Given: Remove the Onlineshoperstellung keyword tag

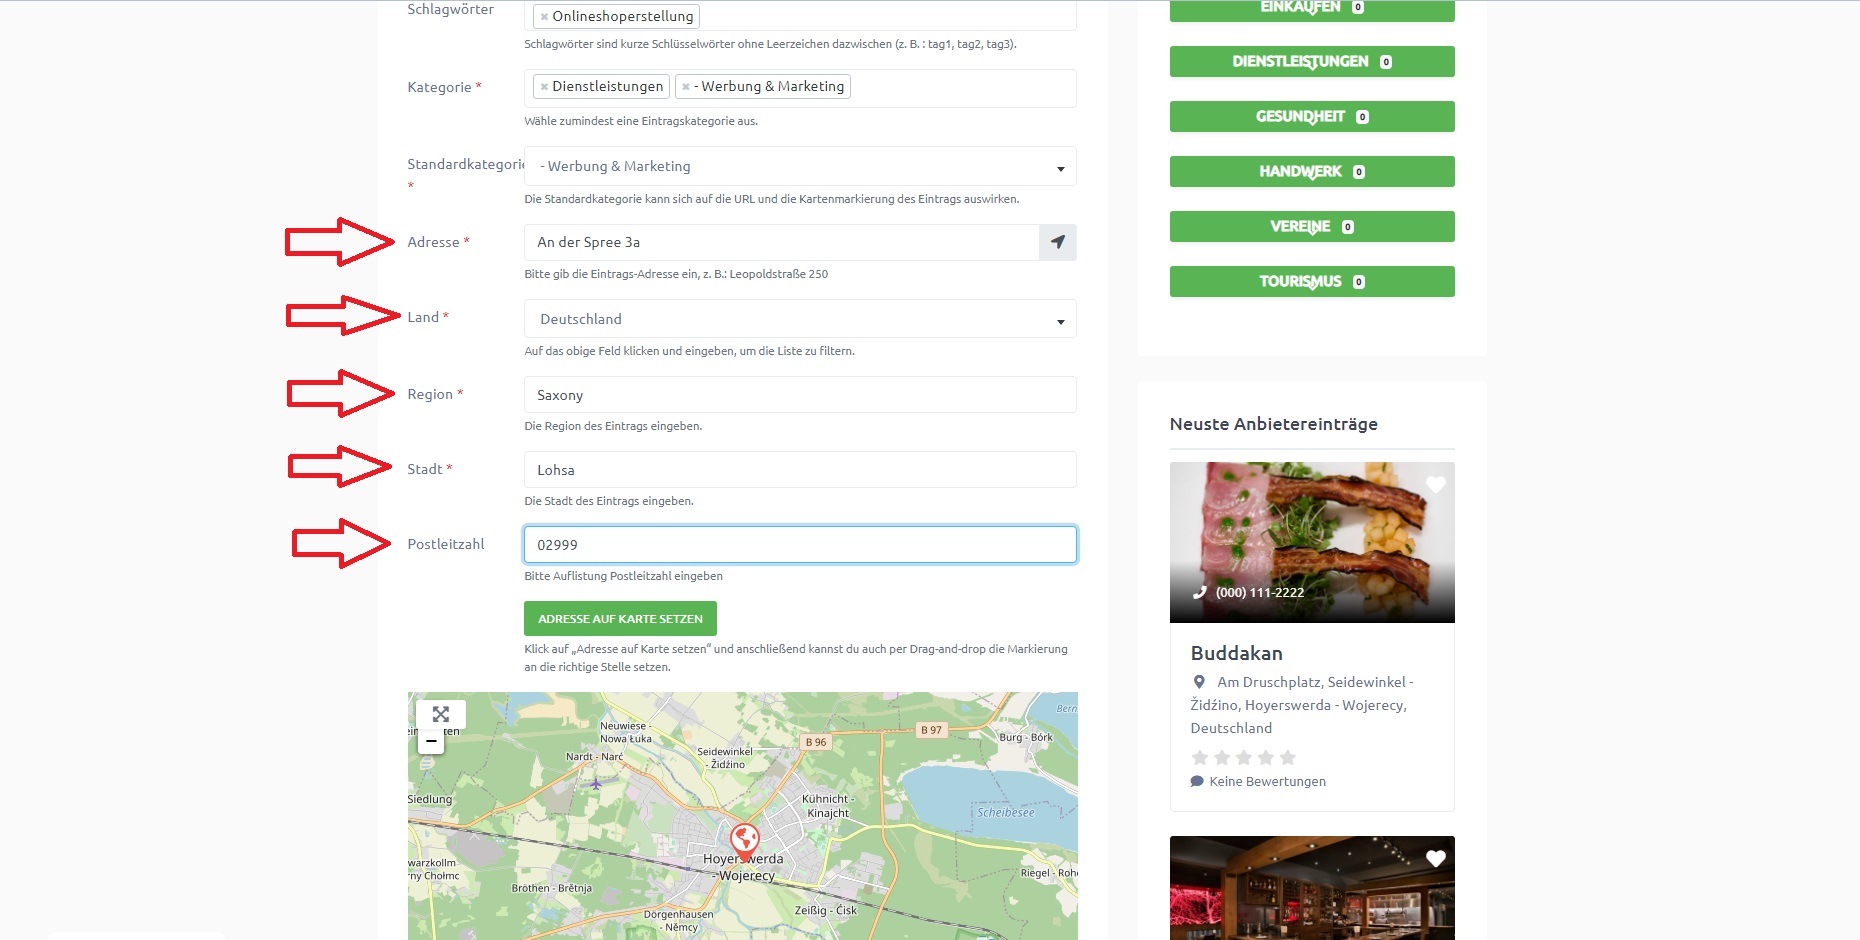Looking at the screenshot, I should pos(544,17).
